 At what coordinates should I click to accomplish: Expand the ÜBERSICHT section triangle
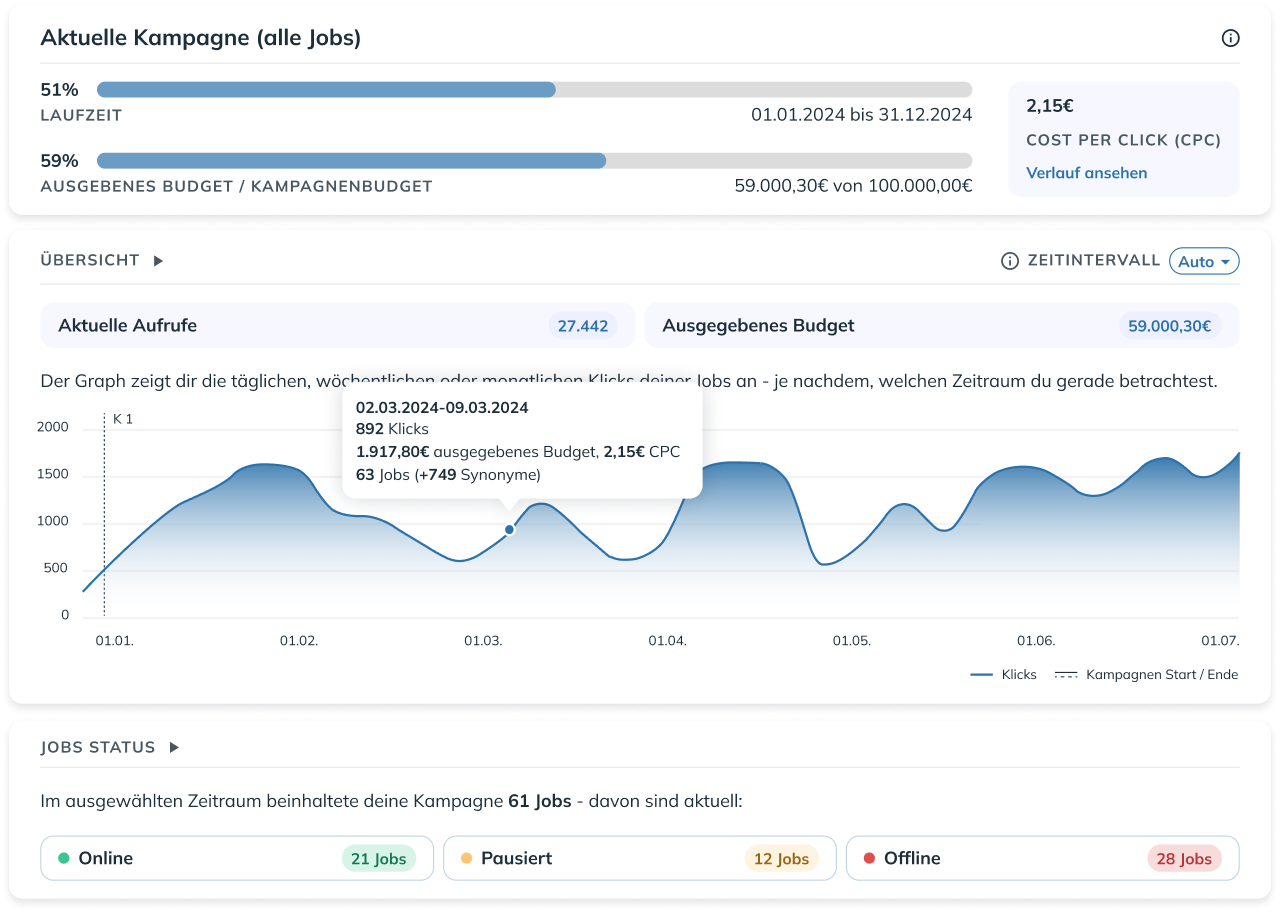tap(158, 261)
